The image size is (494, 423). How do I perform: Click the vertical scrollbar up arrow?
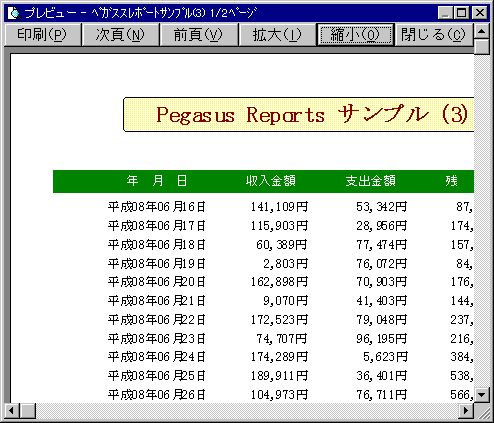(481, 32)
